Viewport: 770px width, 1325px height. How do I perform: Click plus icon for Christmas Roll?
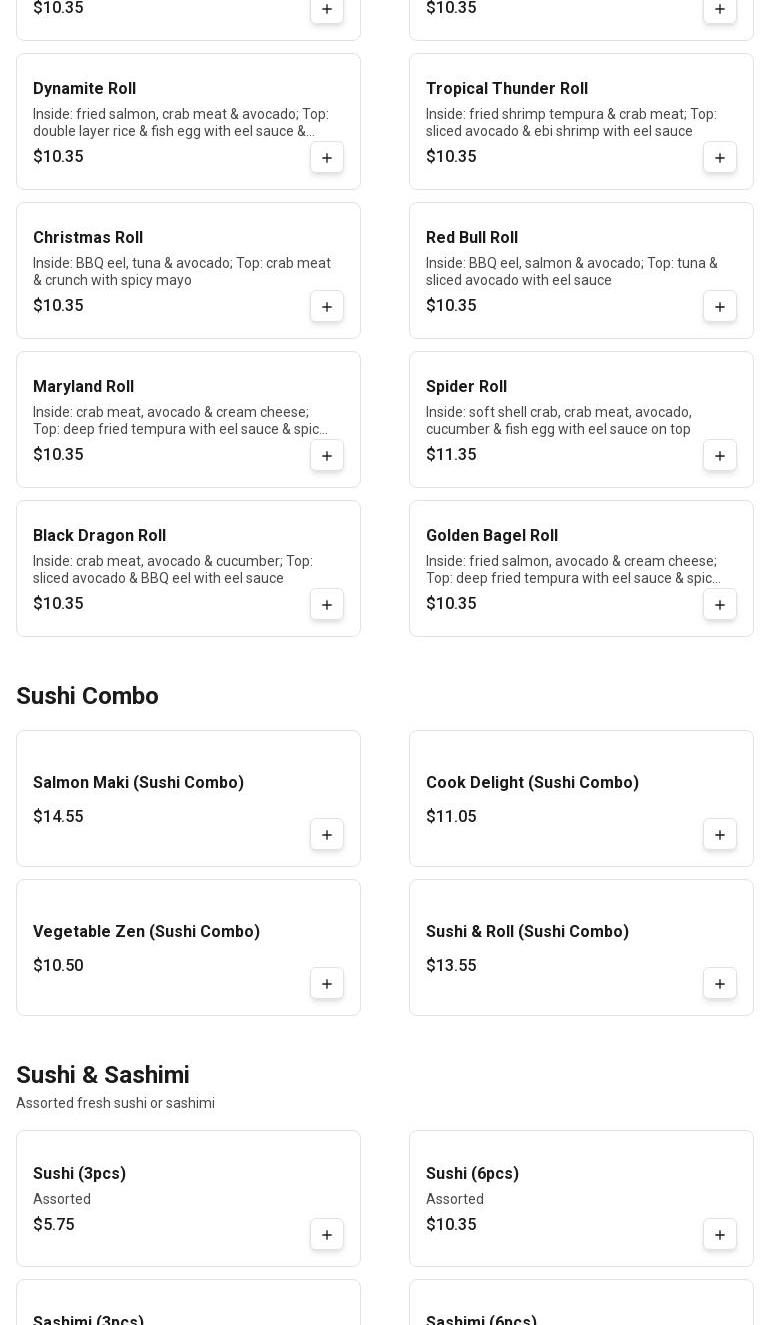tap(327, 307)
